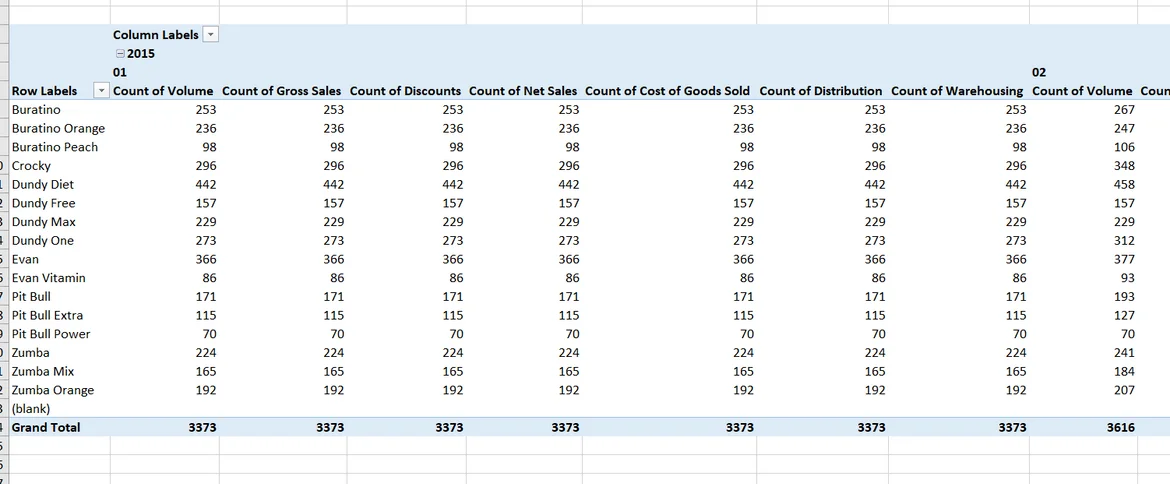Open the Row Labels filter dropdown
1170x484 pixels.
click(x=100, y=91)
